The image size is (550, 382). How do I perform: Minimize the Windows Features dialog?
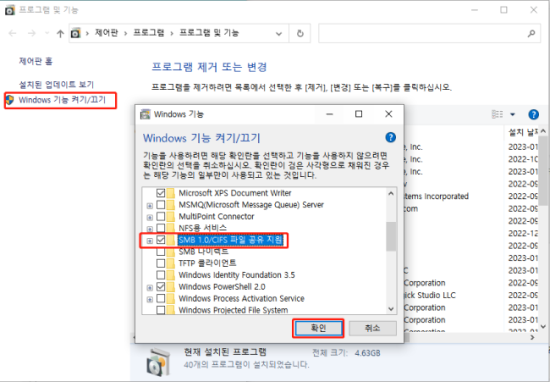[329, 114]
